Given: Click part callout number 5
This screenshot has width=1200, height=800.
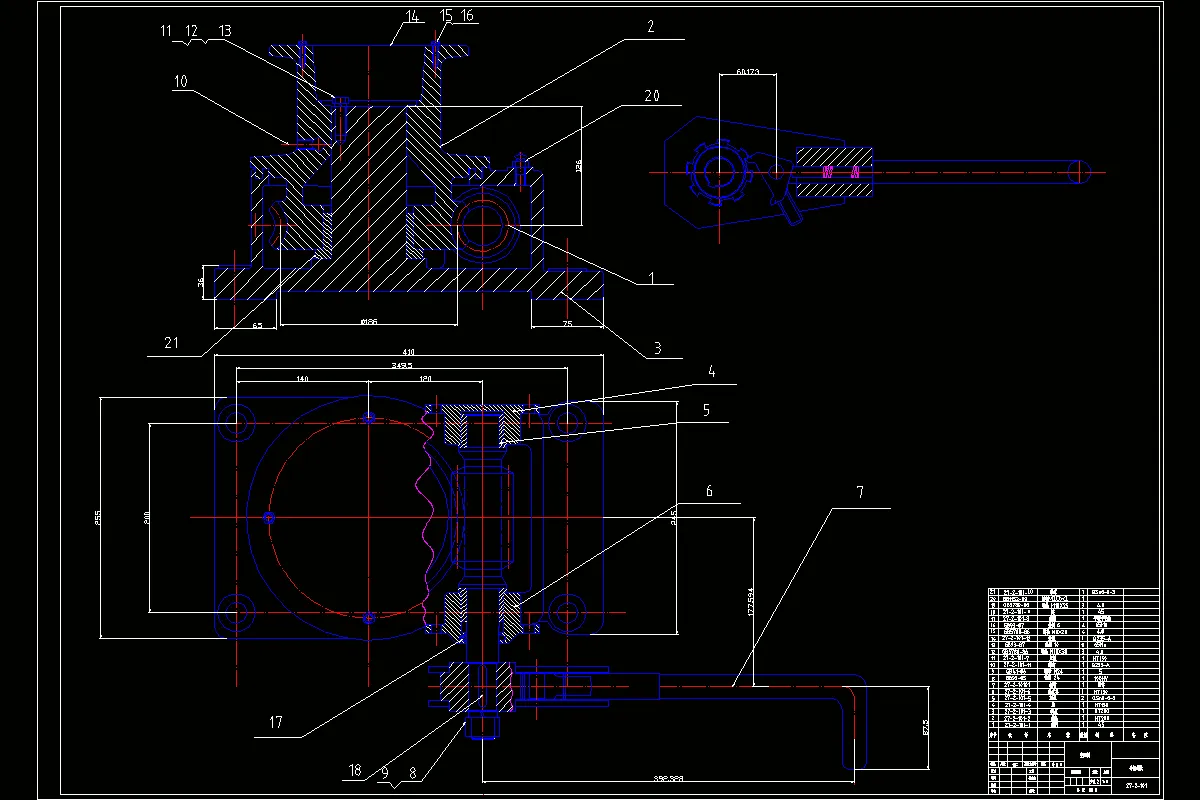Looking at the screenshot, I should pos(708,409).
